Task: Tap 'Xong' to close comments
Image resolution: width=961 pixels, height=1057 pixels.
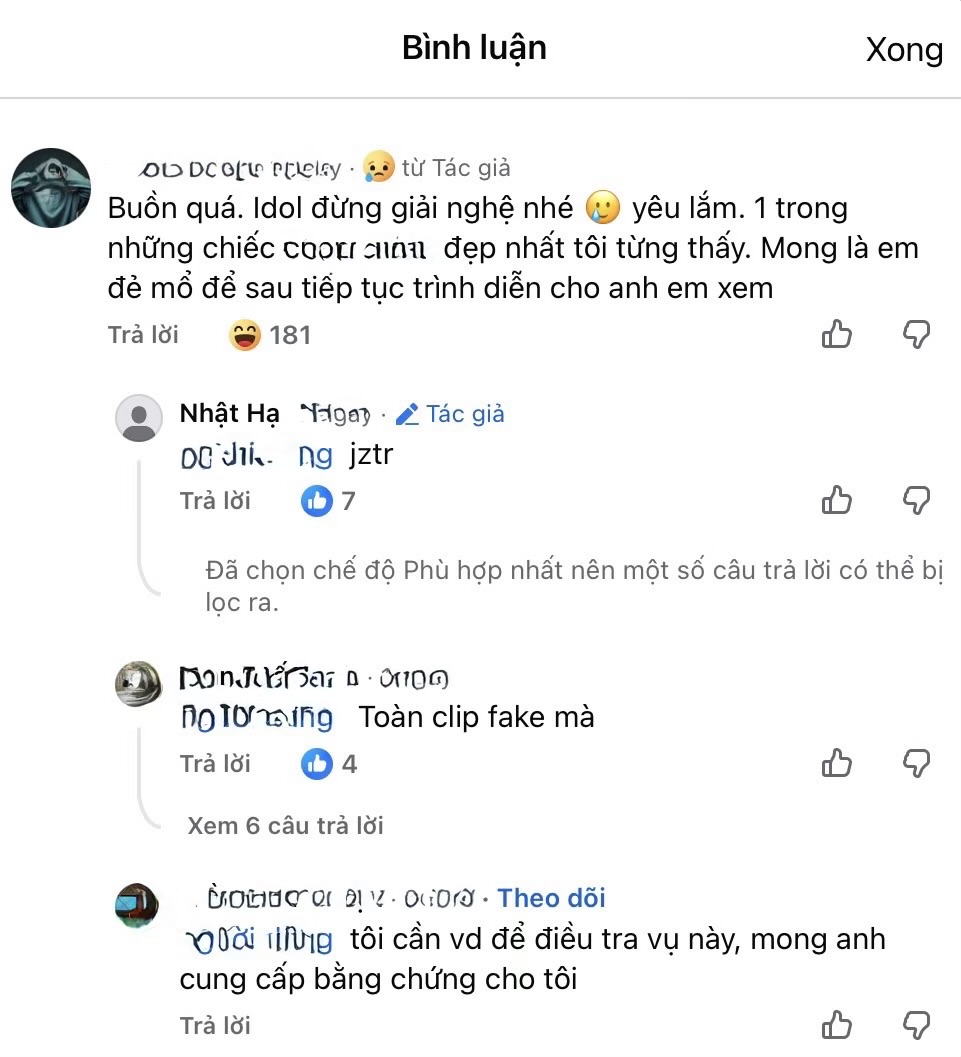Action: pyautogui.click(x=905, y=49)
